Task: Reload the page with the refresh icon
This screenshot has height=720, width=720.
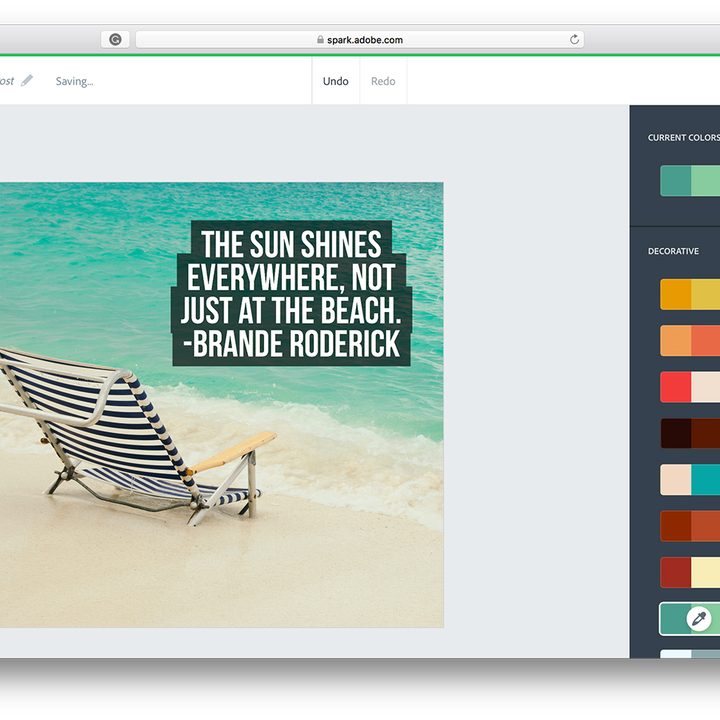Action: point(574,39)
